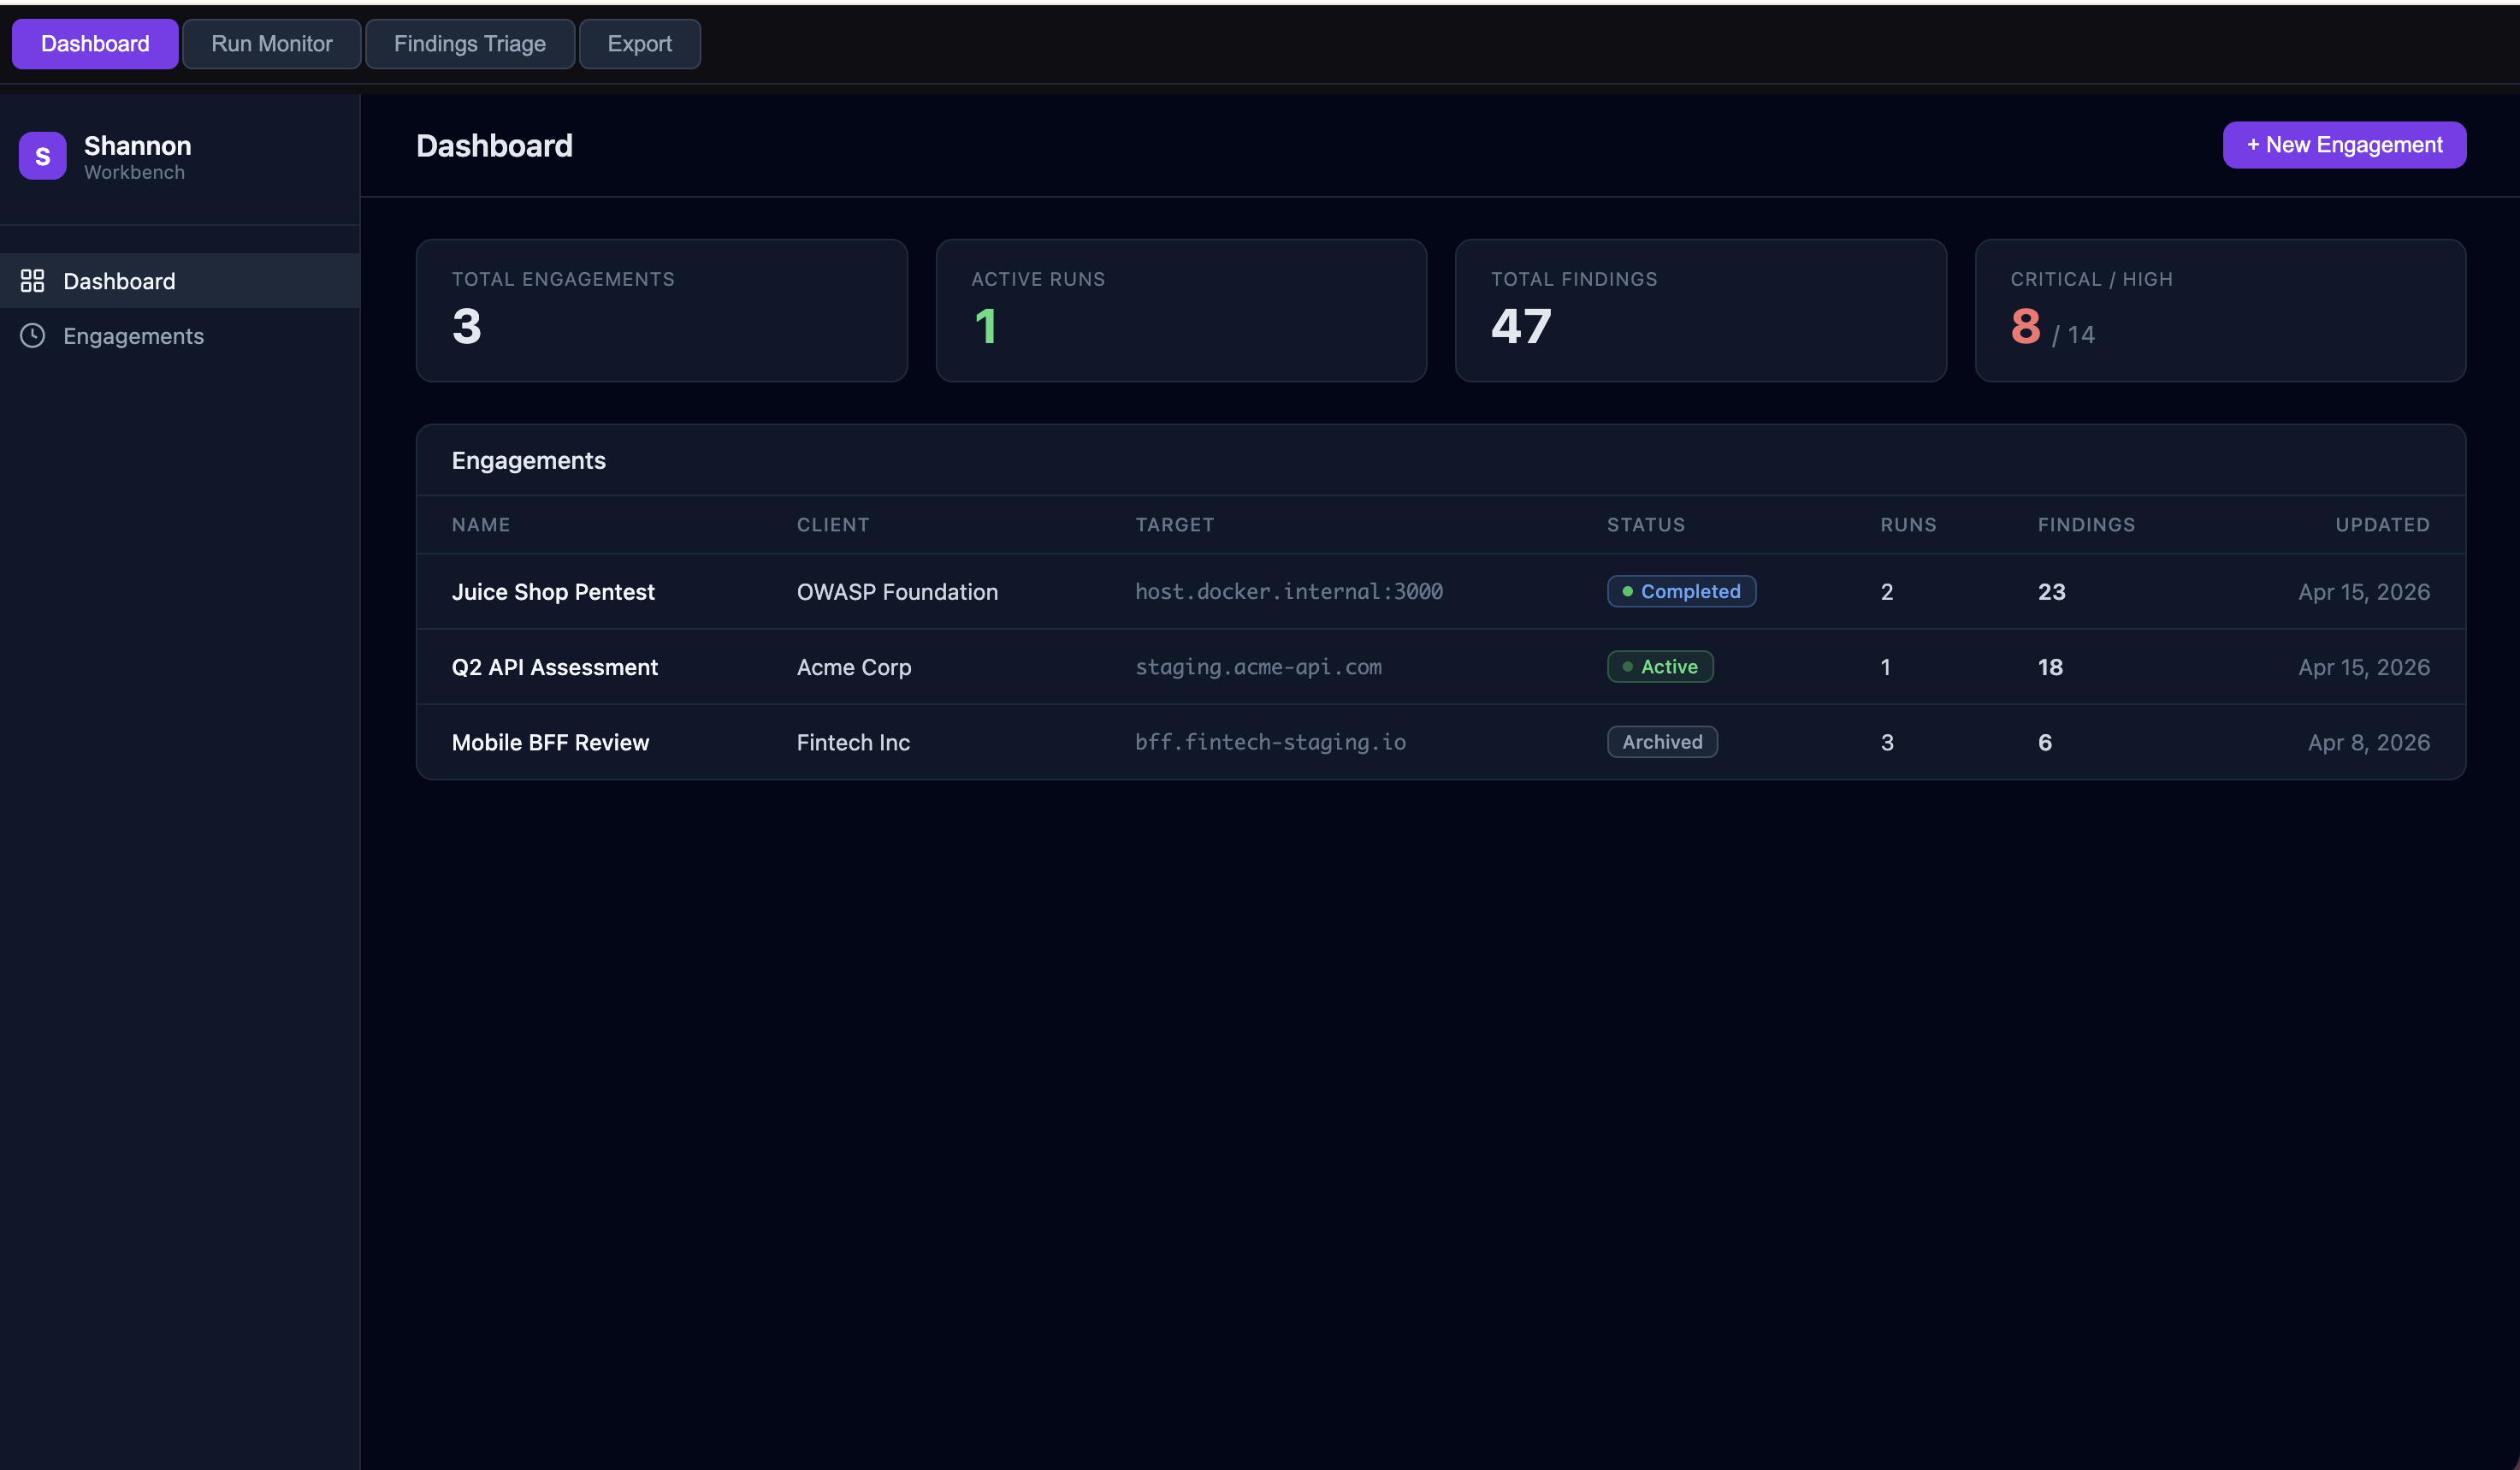This screenshot has height=1470, width=2520.
Task: Click the Engagements clock icon in sidebar
Action: [x=32, y=336]
